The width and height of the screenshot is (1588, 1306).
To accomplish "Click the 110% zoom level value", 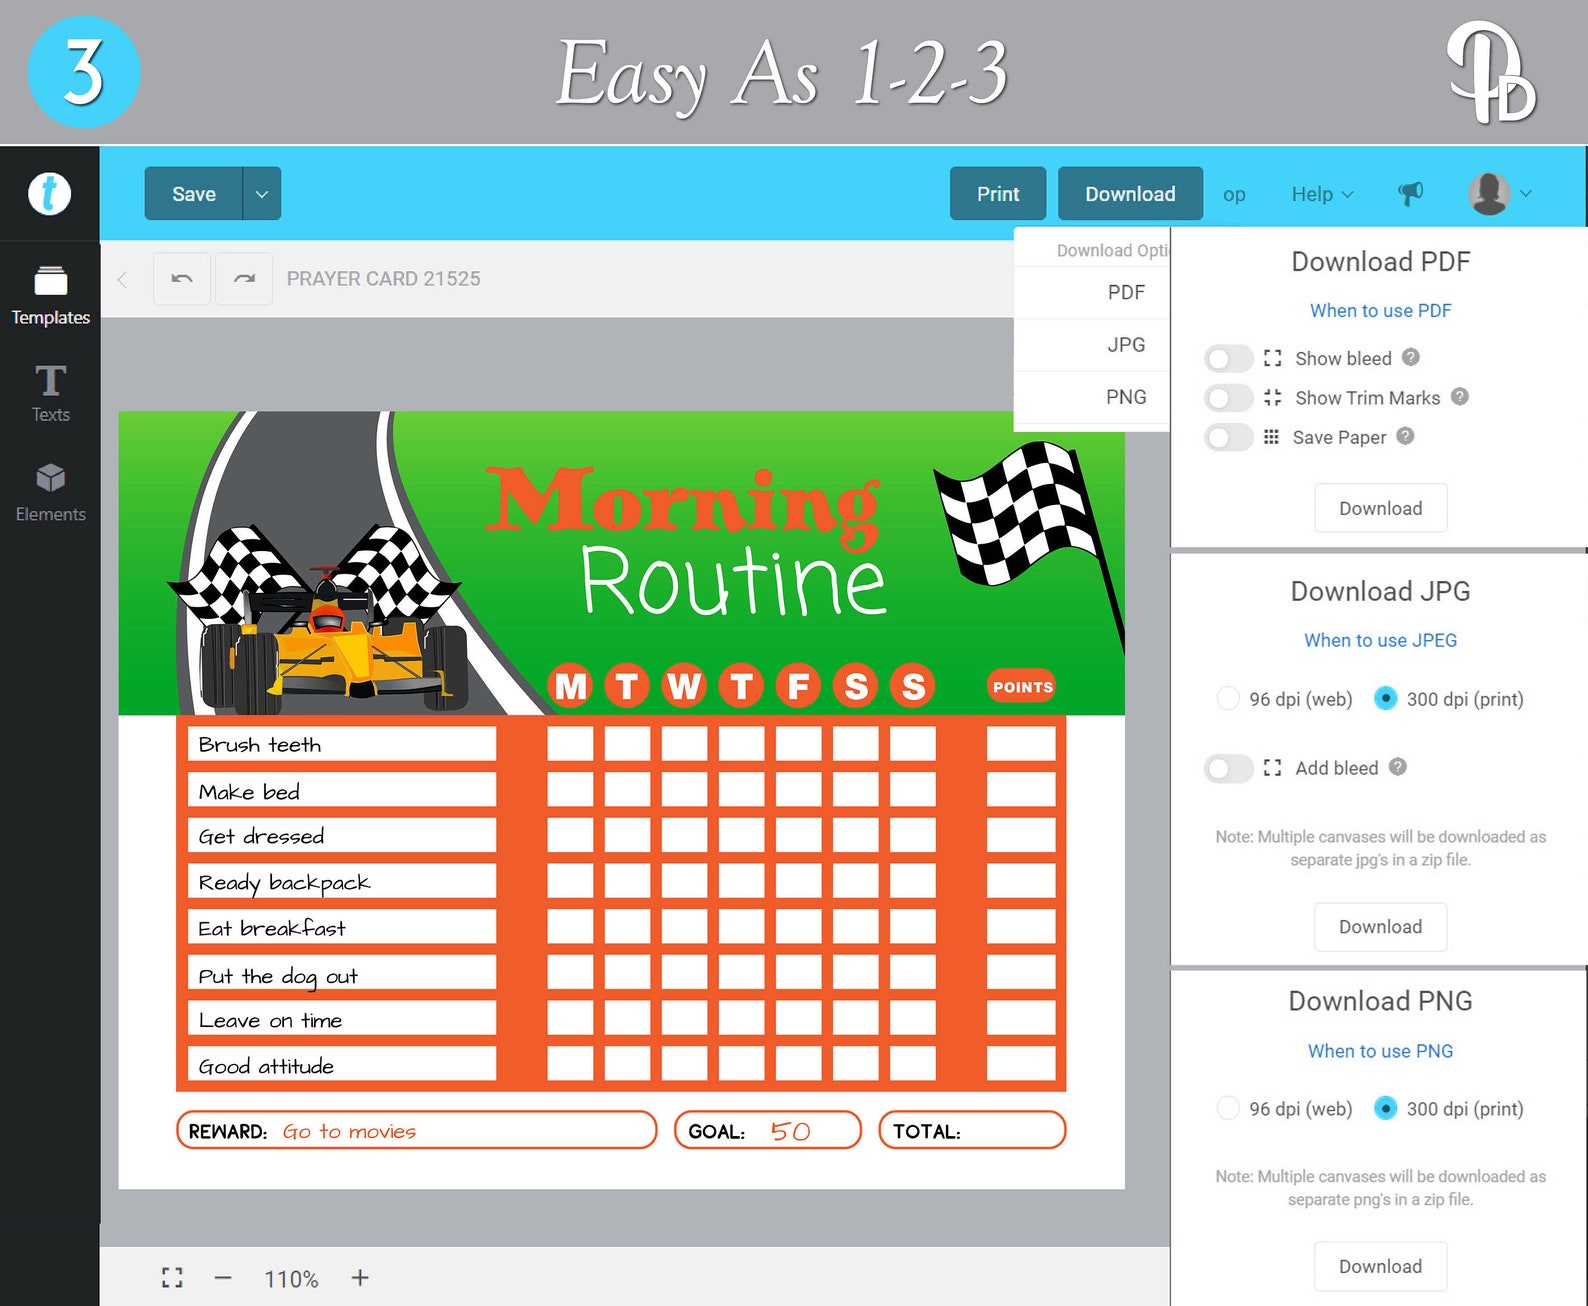I will coord(291,1279).
